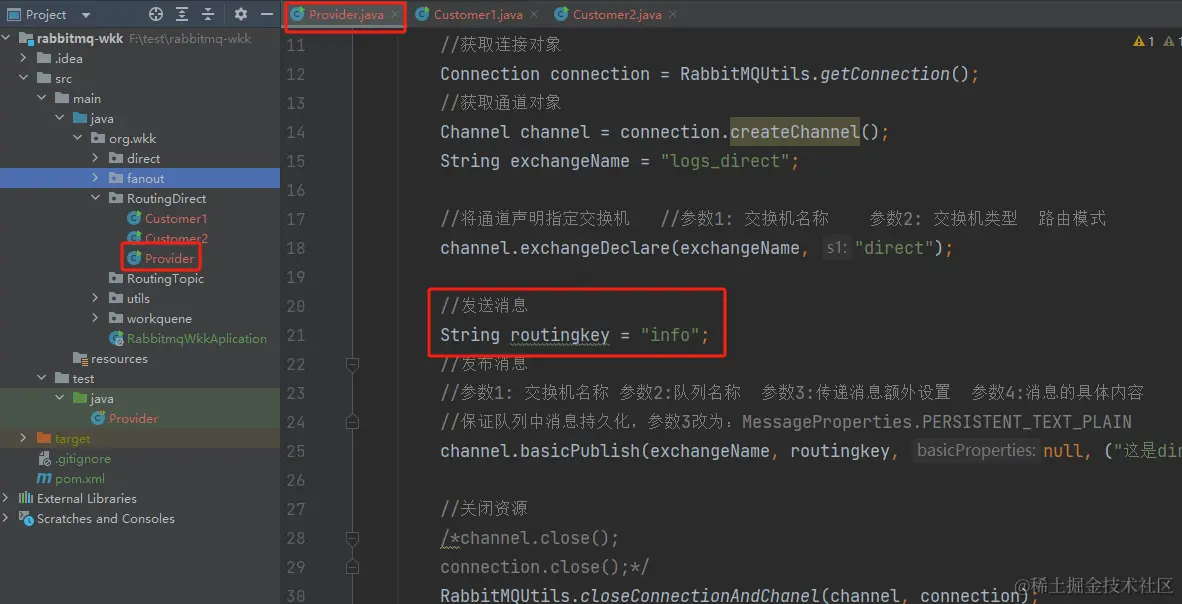Expand the direct package
Screen dimensions: 1182x604
pyautogui.click(x=95, y=158)
